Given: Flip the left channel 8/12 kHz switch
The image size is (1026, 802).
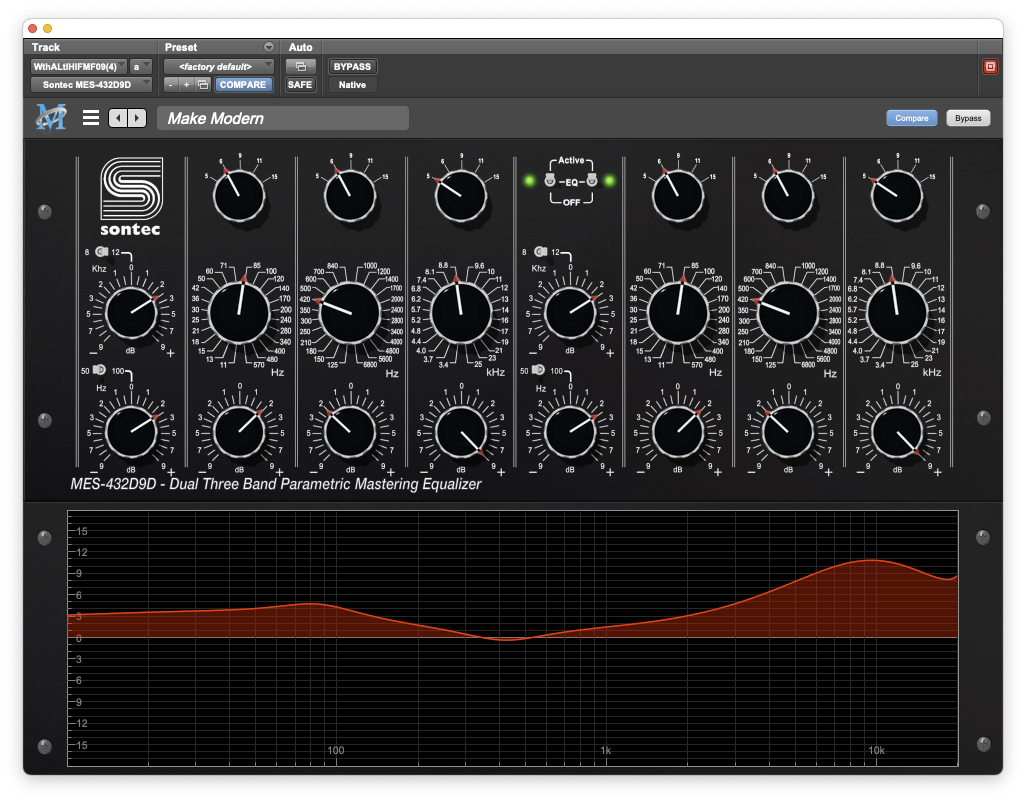Looking at the screenshot, I should (102, 252).
